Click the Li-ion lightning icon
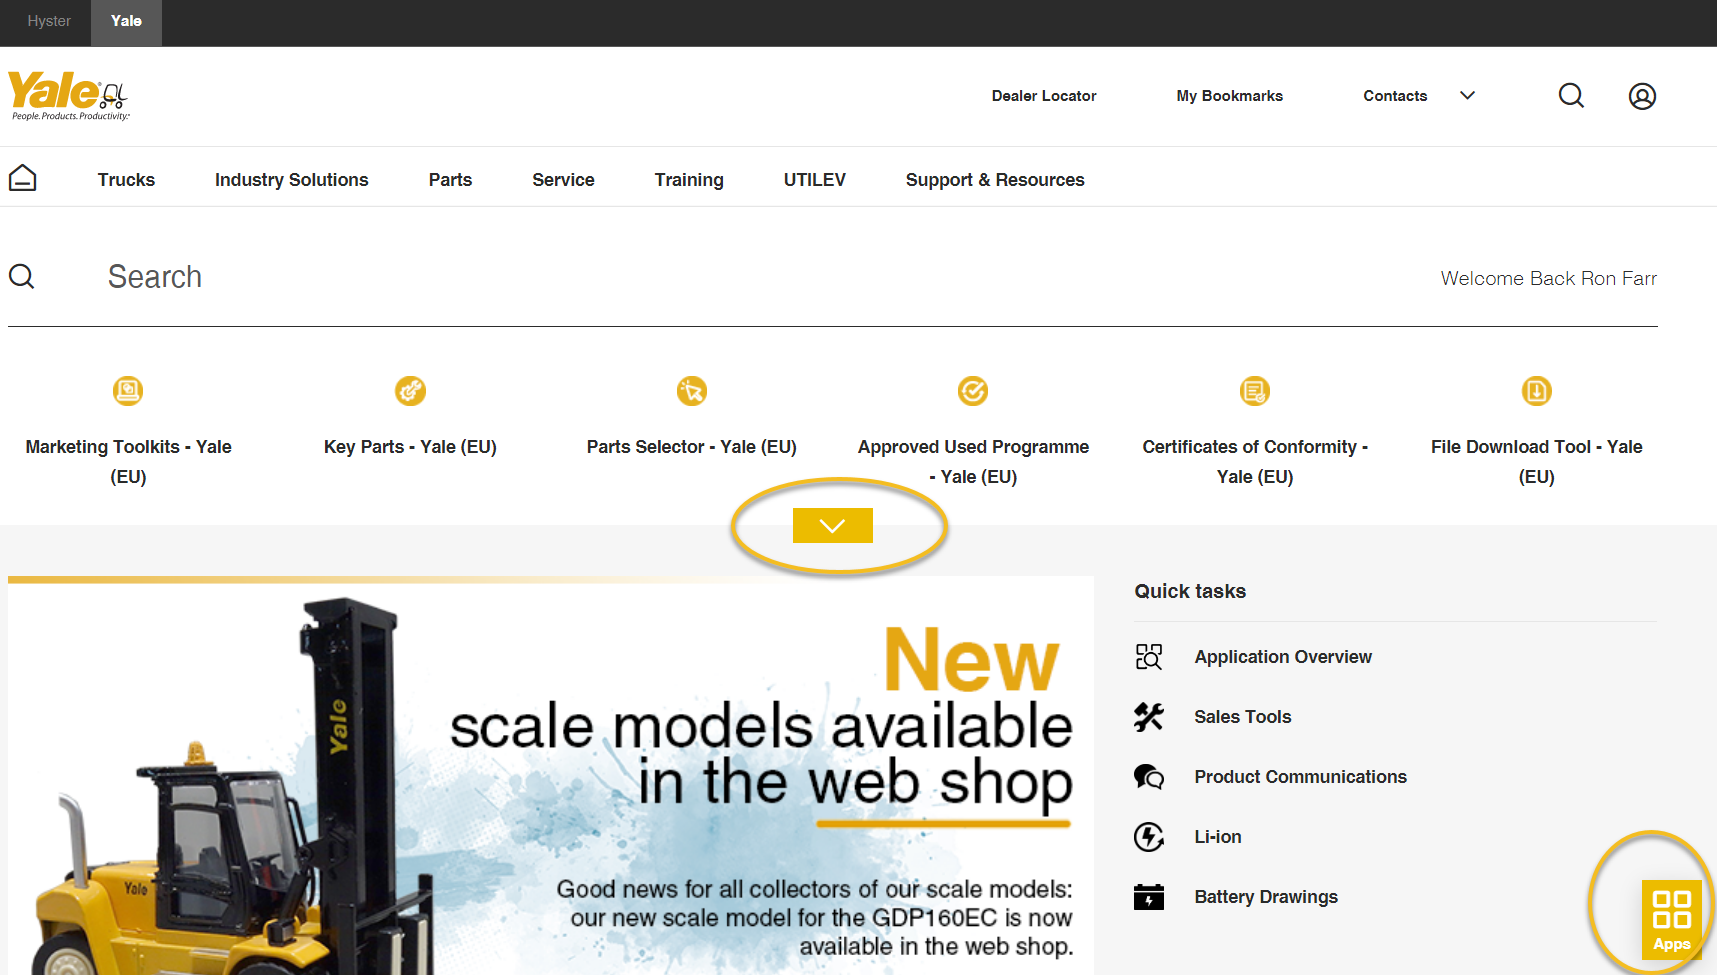1717x975 pixels. tap(1149, 837)
